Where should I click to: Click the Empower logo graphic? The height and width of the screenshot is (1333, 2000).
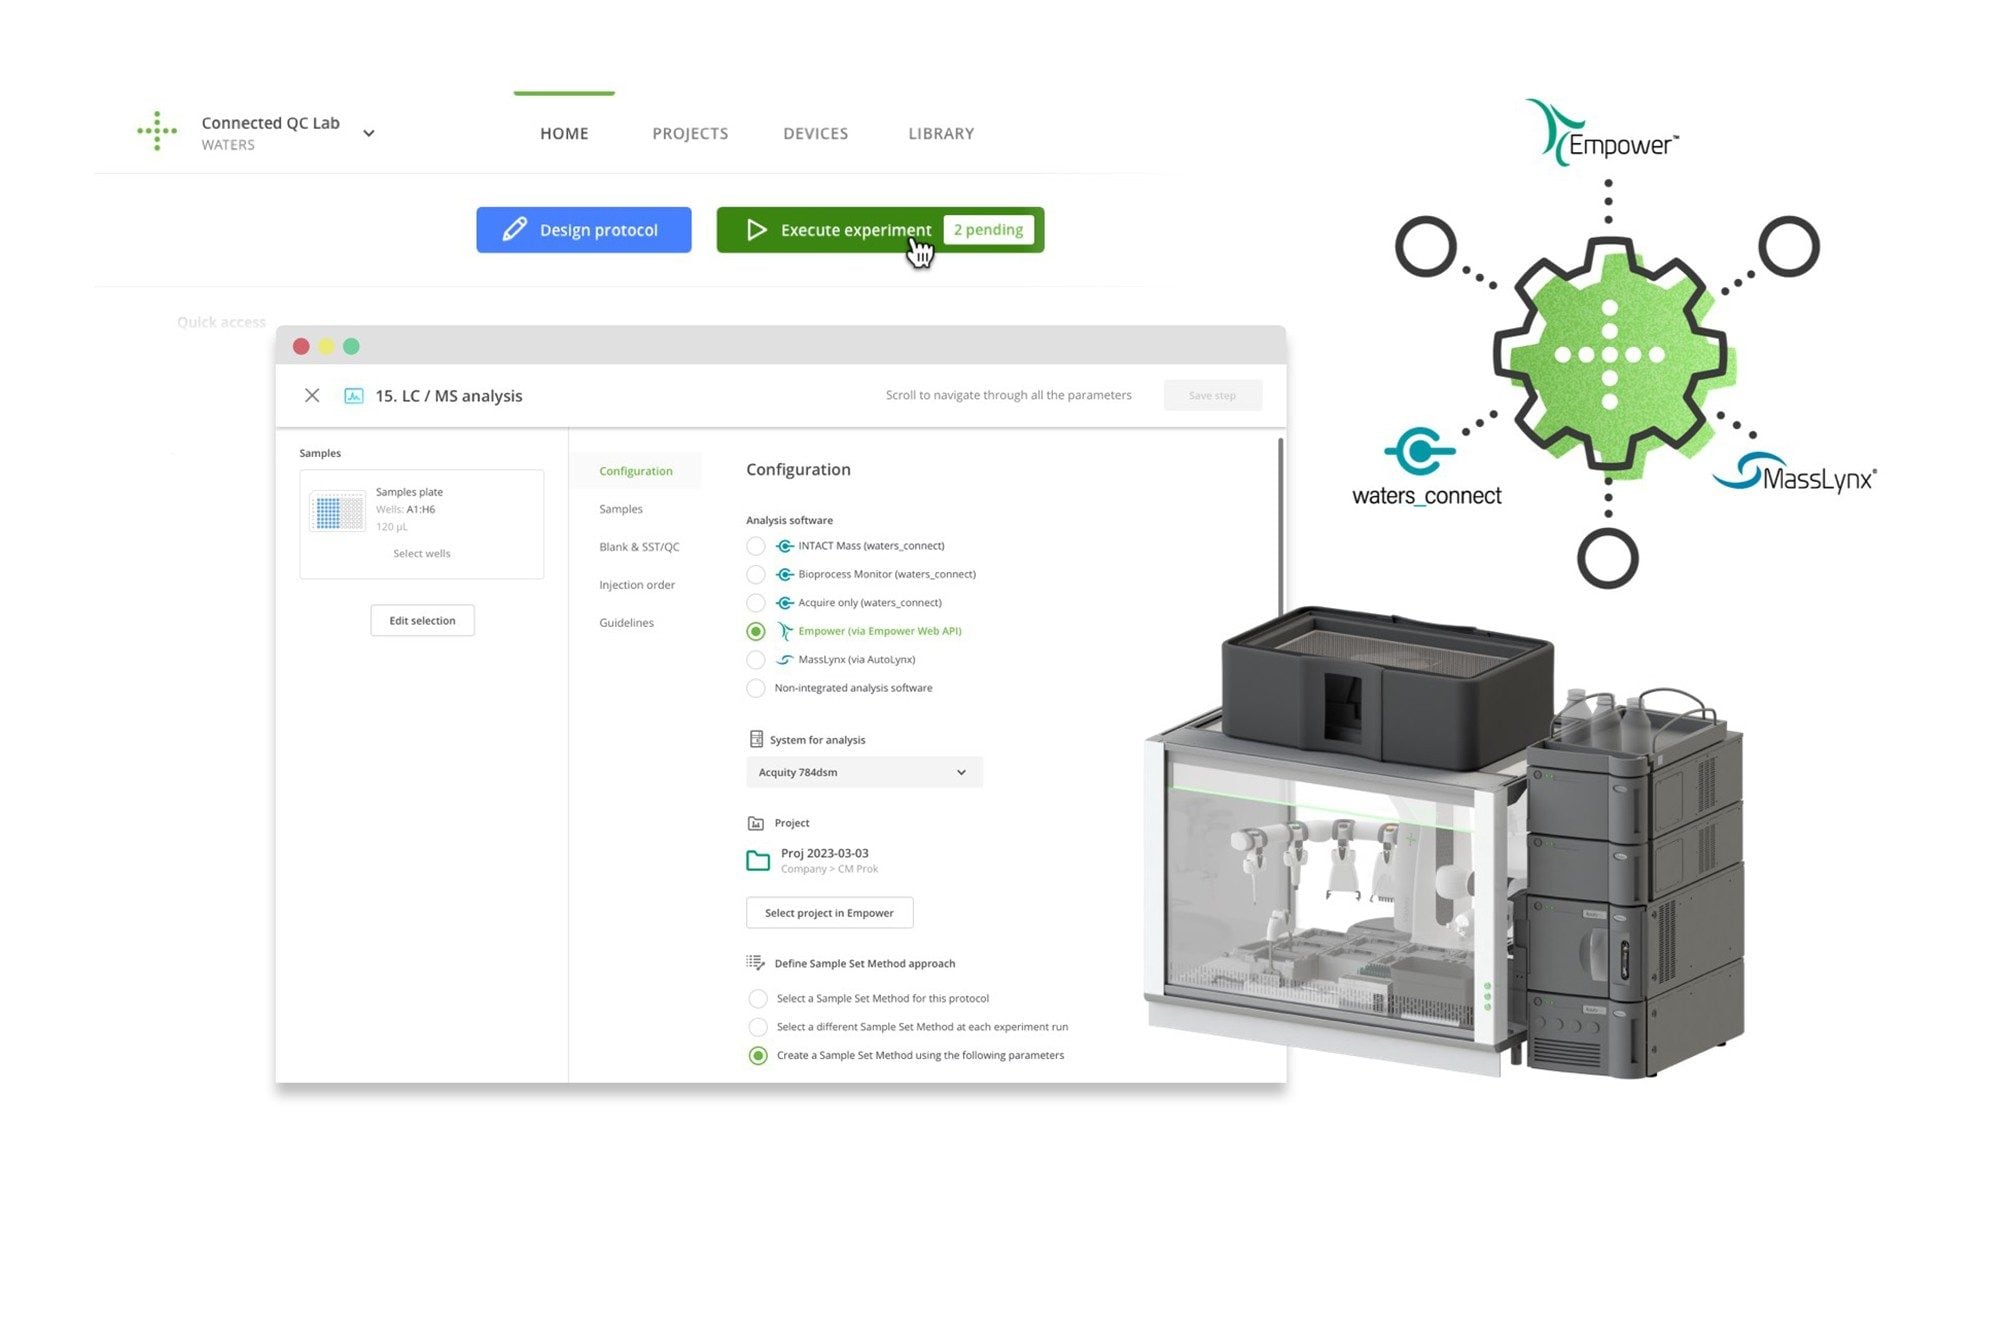(1602, 133)
